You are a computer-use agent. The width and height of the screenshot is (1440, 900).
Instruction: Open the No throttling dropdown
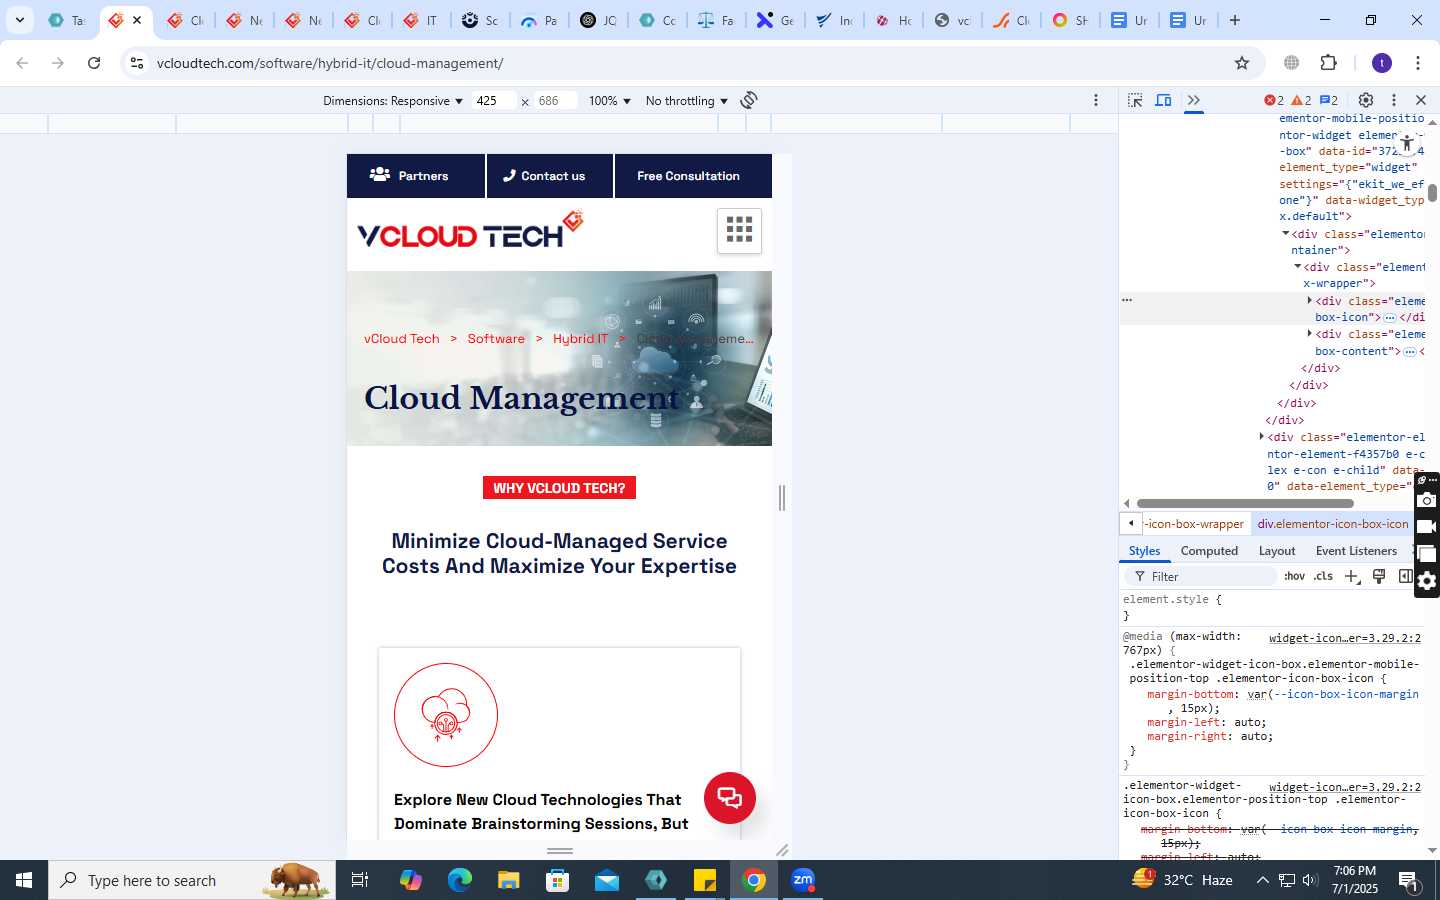[x=687, y=101]
